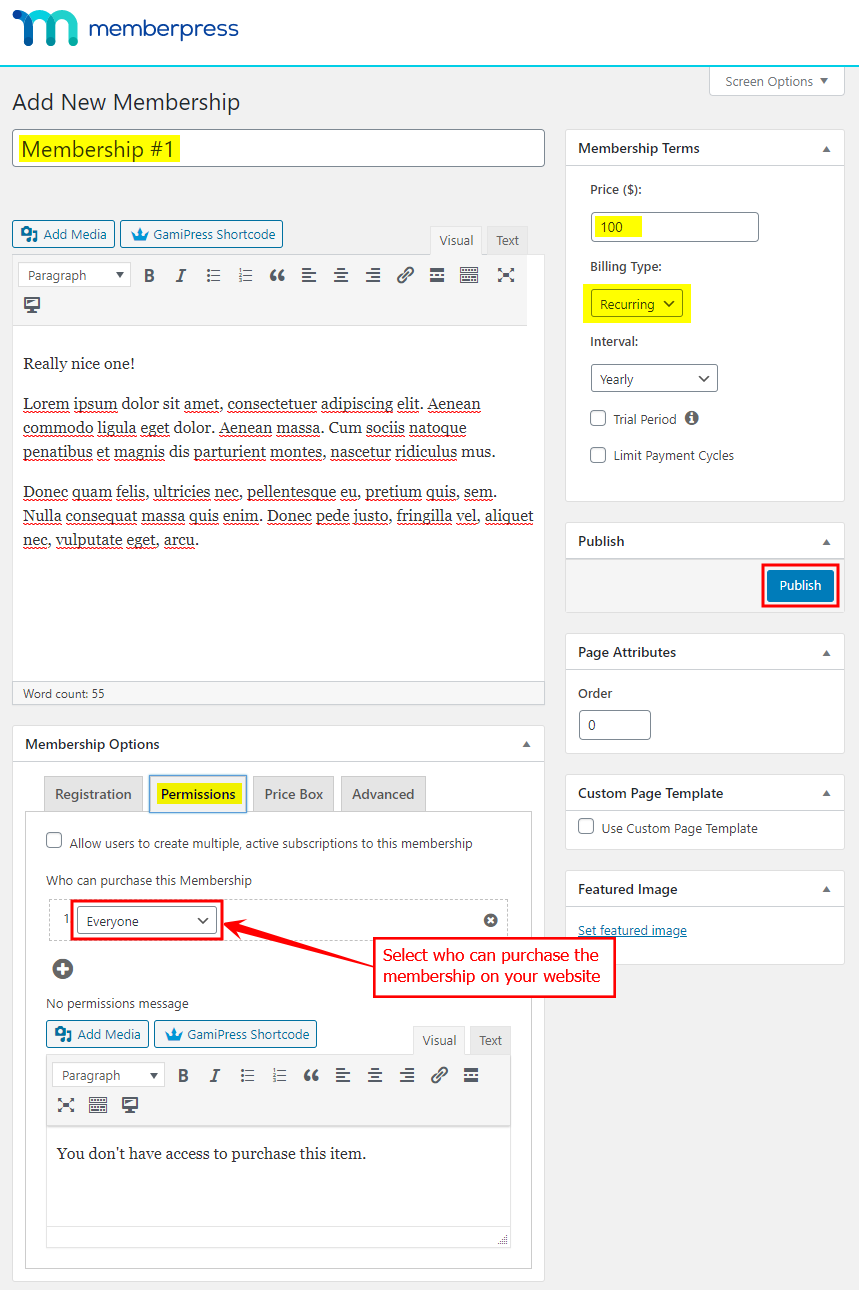Open Paragraph format dropdown in main editor
Viewport: 859px width, 1290px height.
[75, 275]
